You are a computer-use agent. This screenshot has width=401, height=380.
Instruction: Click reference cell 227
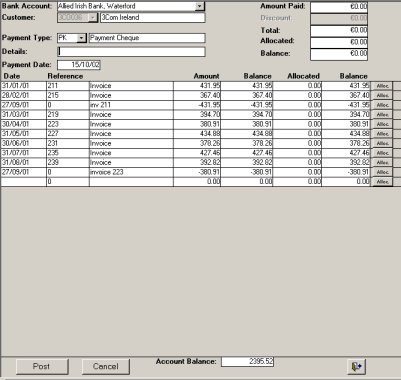pos(68,134)
